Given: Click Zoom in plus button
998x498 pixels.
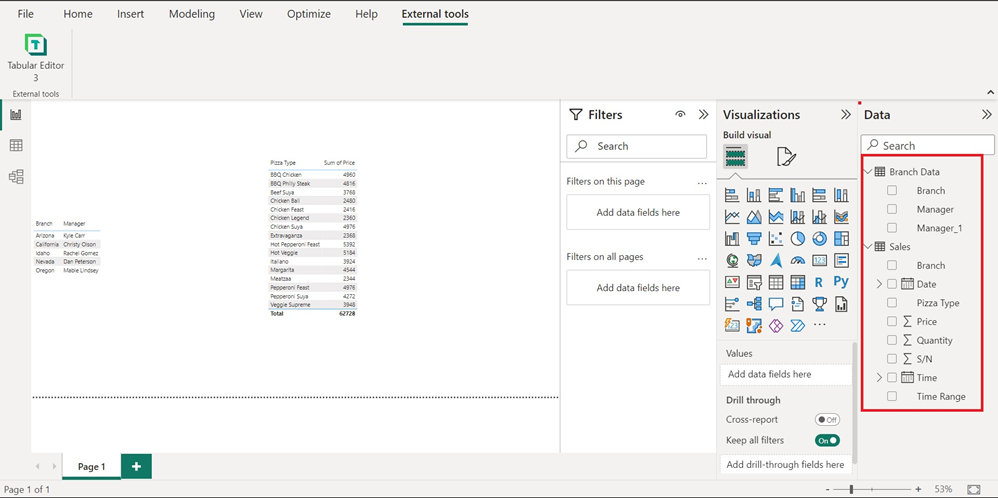Looking at the screenshot, I should 918,489.
